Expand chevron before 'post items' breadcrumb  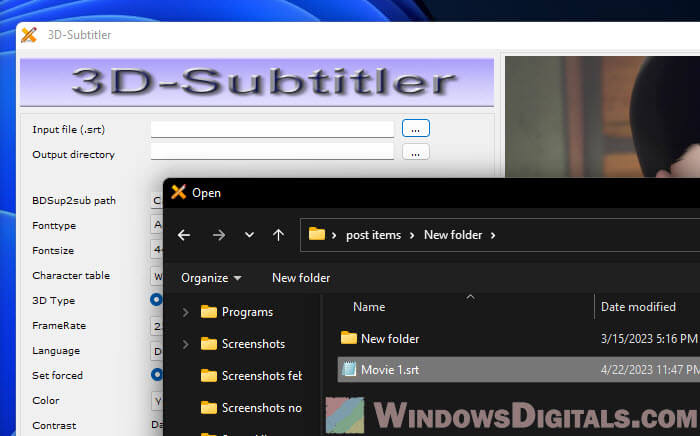[333, 235]
